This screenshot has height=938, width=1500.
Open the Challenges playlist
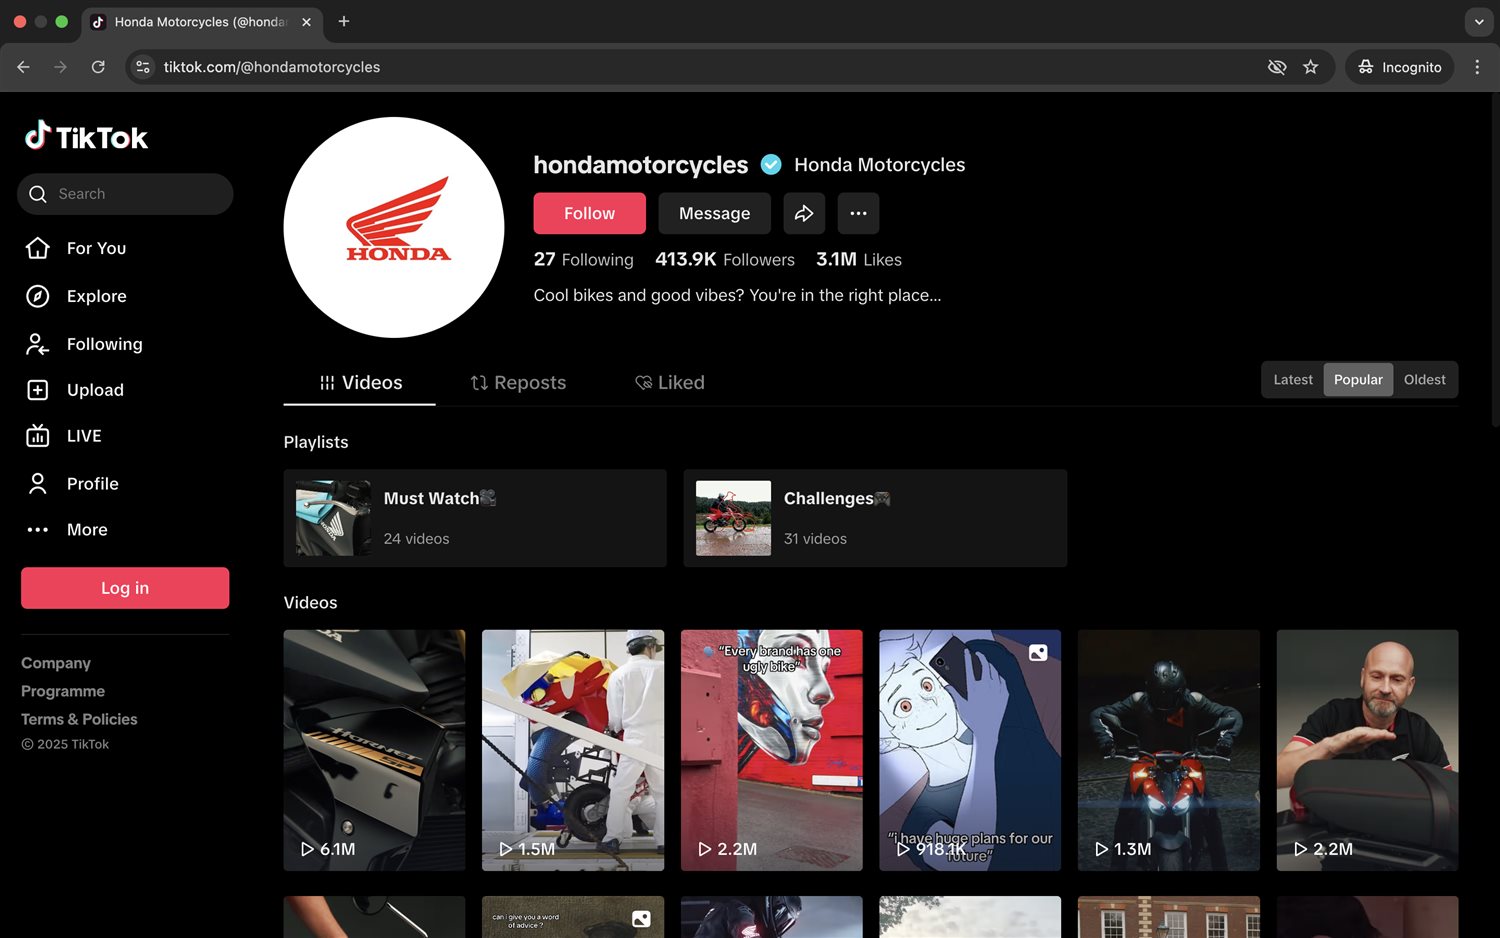point(875,518)
